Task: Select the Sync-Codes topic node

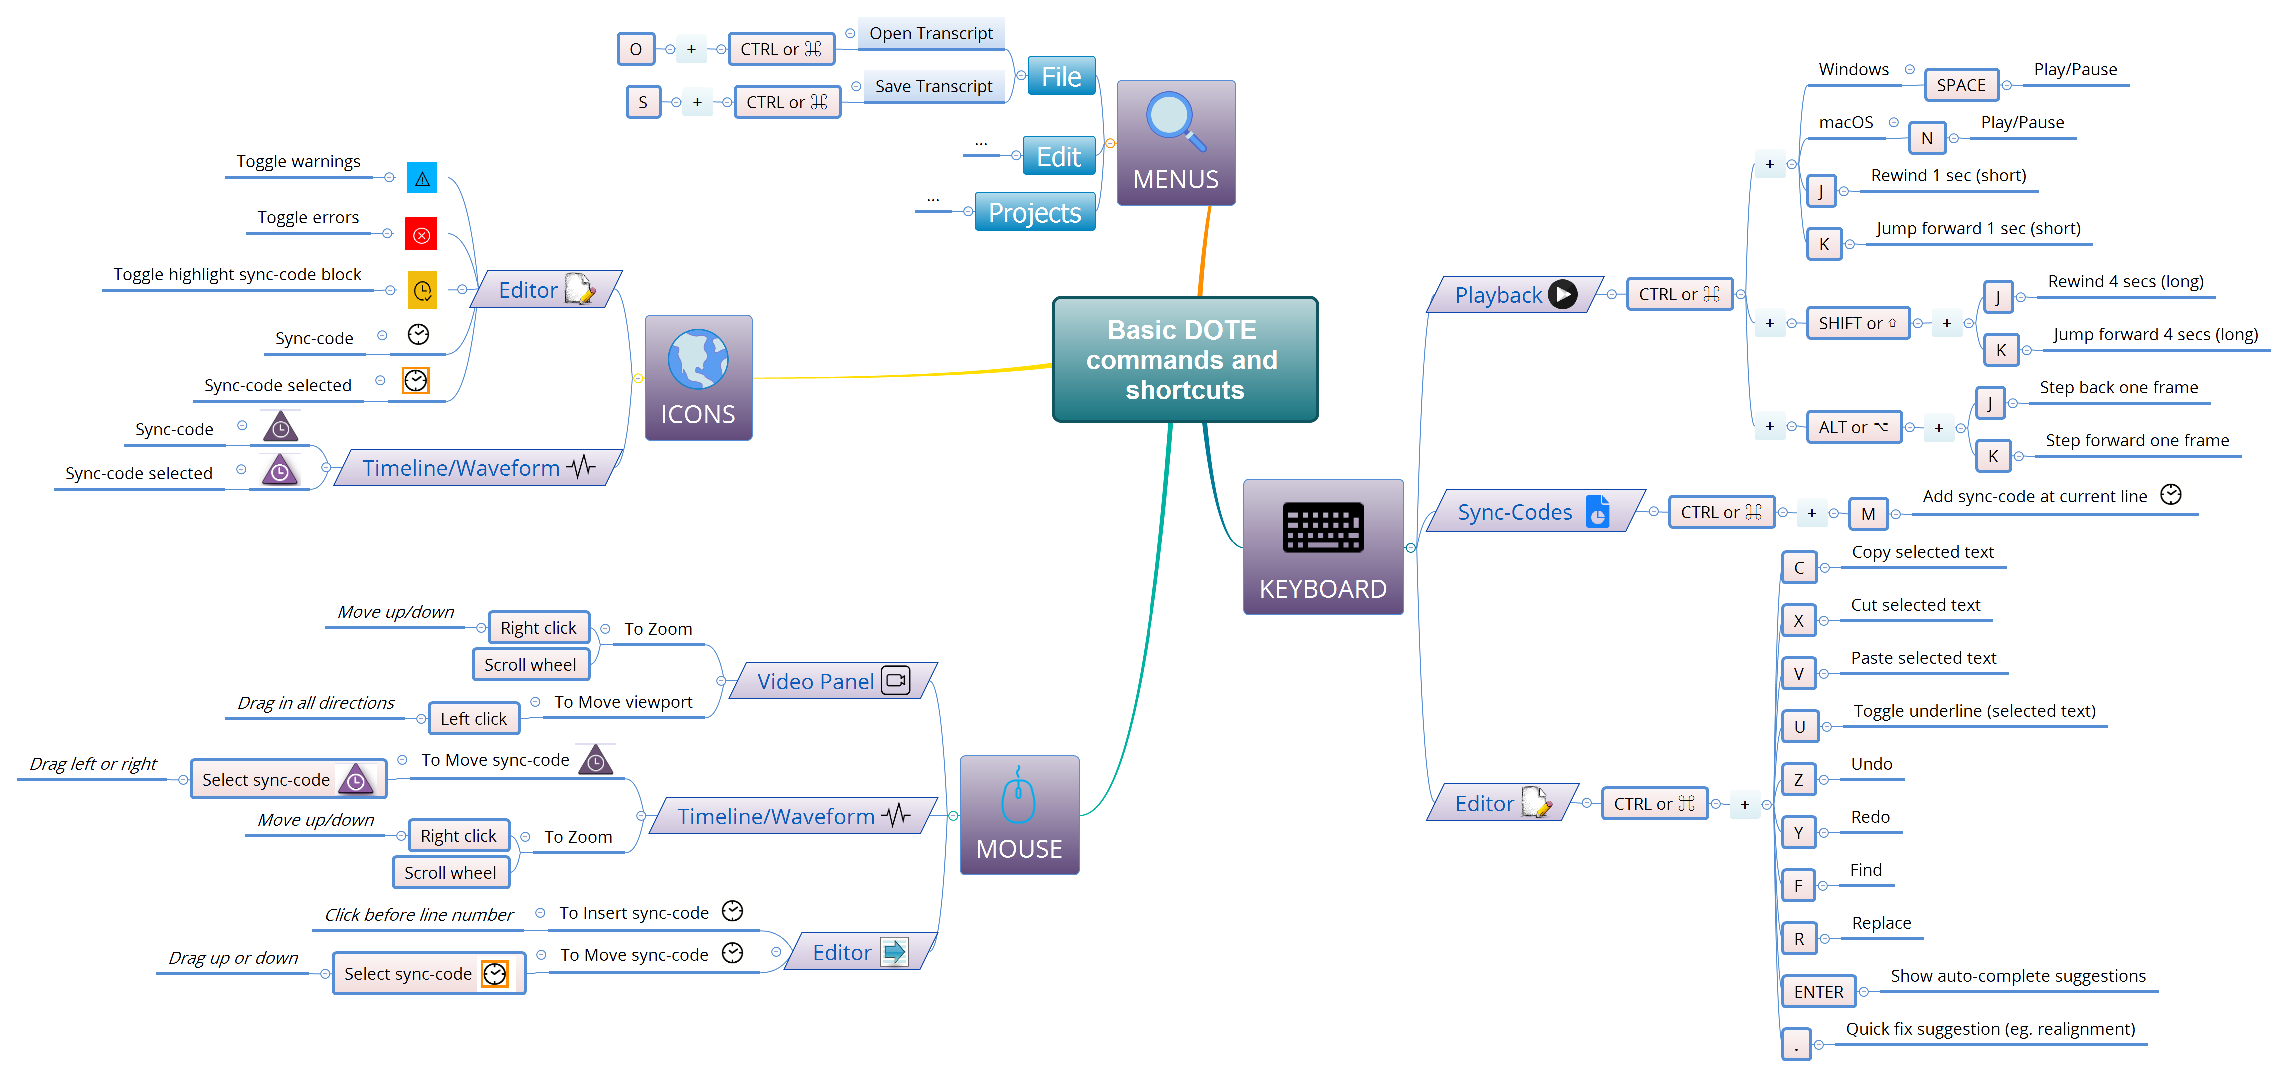Action: 1535,512
